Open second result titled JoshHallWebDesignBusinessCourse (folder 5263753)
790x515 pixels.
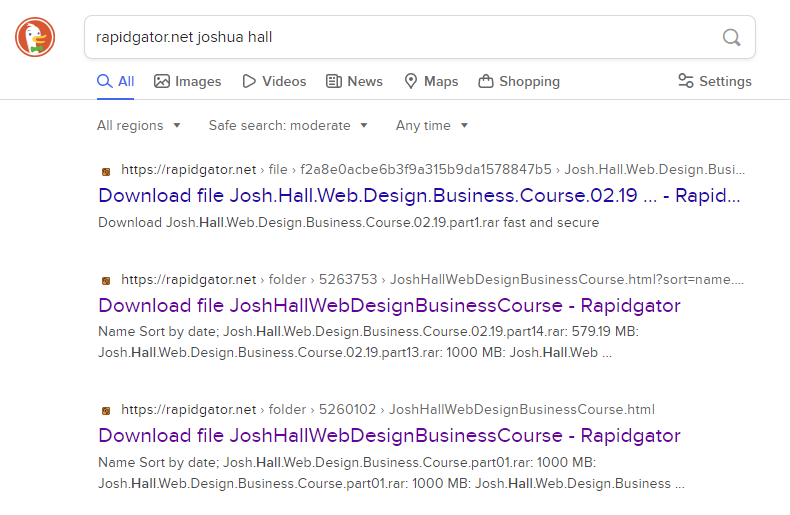(389, 305)
